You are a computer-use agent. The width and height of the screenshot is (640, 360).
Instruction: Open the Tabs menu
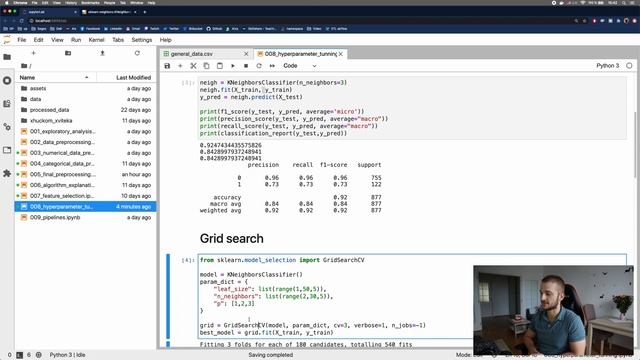[118, 40]
